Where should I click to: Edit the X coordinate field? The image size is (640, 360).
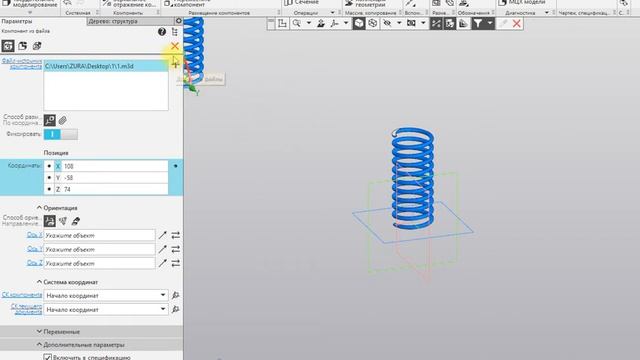[x=114, y=166]
